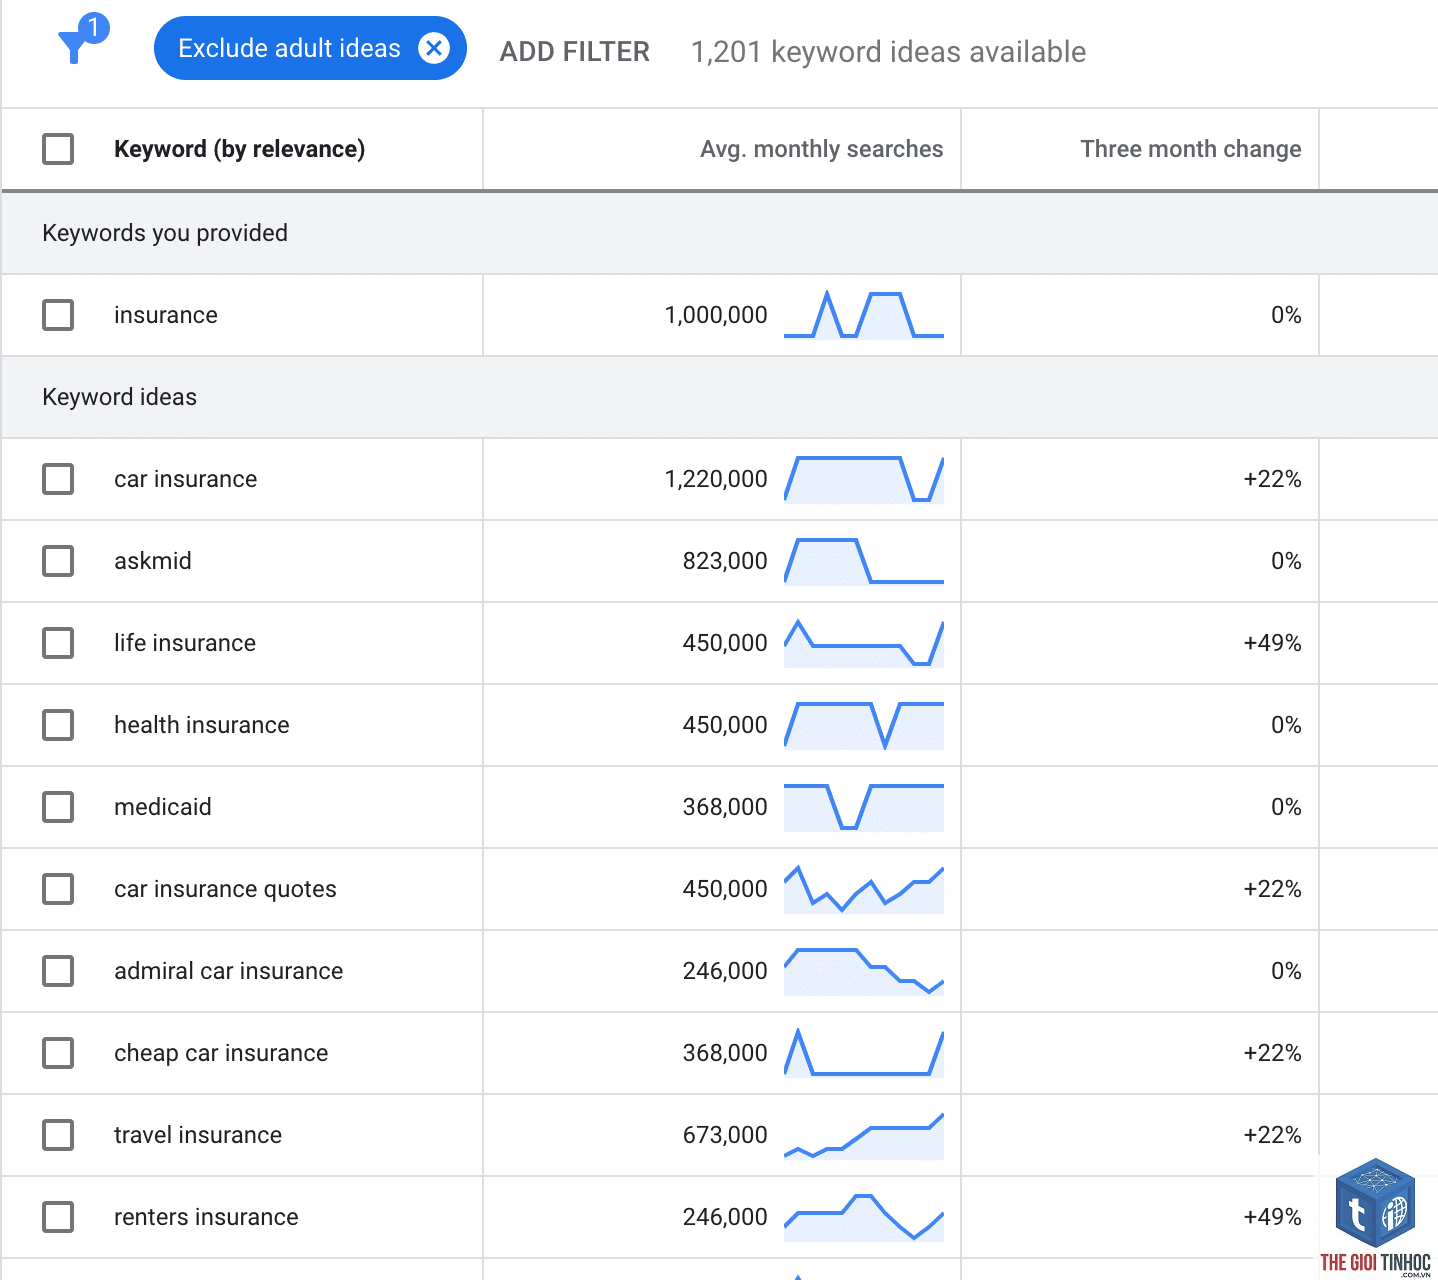Remove the Exclude adult ideas filter
The width and height of the screenshot is (1438, 1280).
click(434, 48)
